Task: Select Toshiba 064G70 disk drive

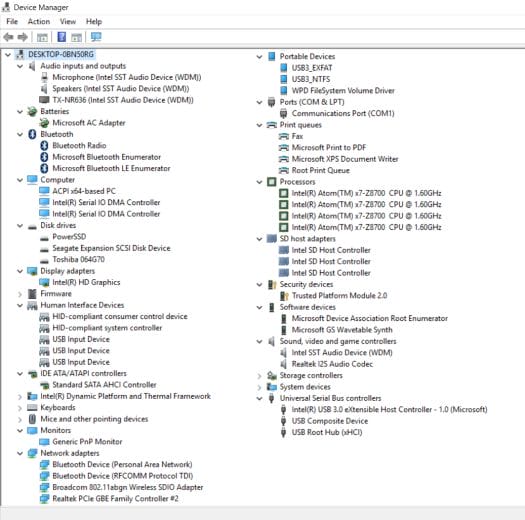Action: [x=78, y=259]
